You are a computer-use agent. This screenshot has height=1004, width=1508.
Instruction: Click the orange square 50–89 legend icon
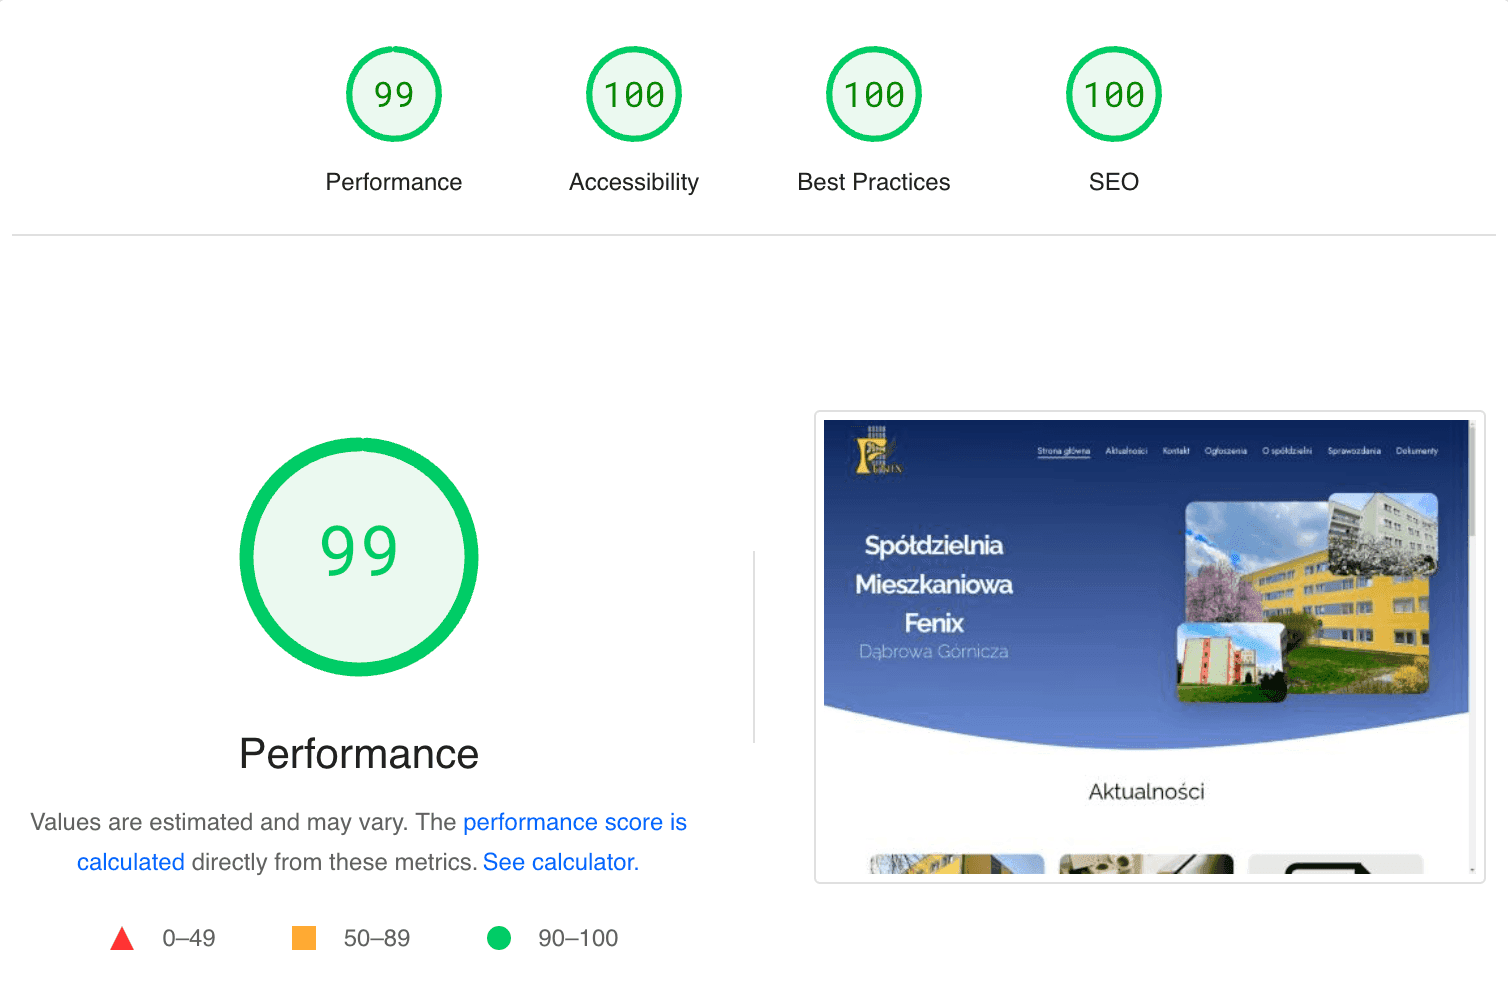click(x=304, y=938)
